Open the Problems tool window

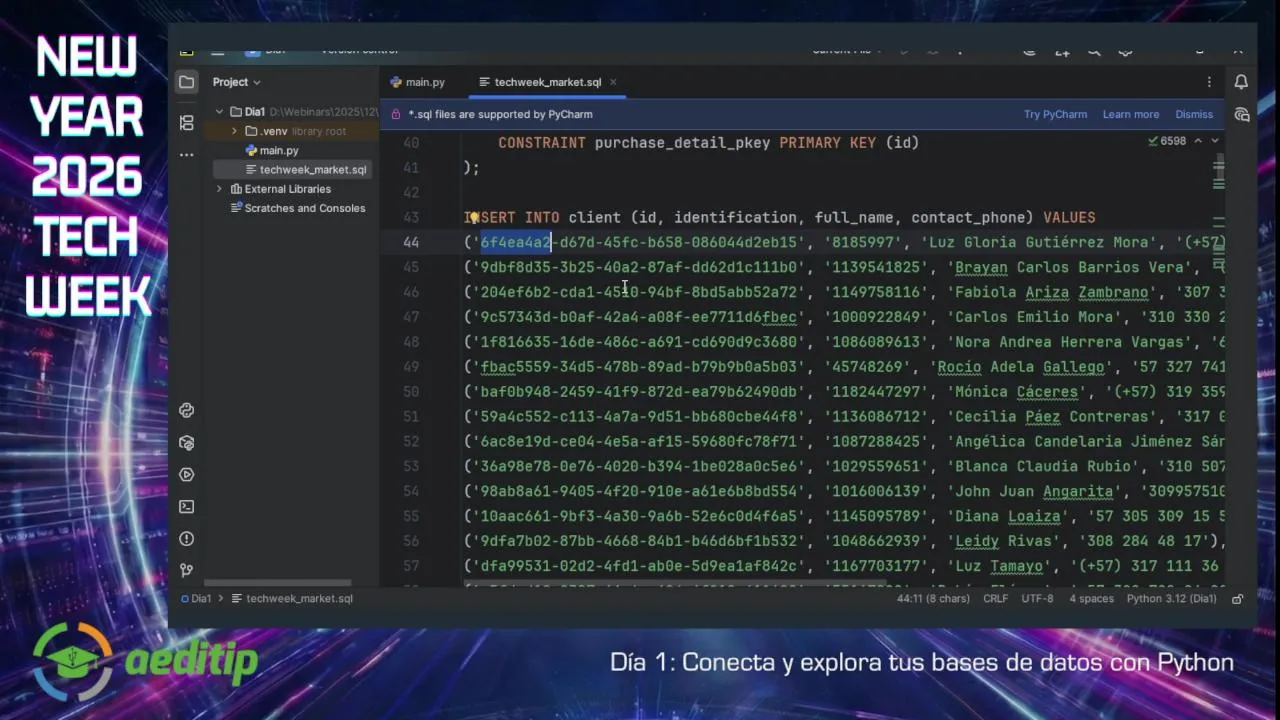tap(186, 538)
